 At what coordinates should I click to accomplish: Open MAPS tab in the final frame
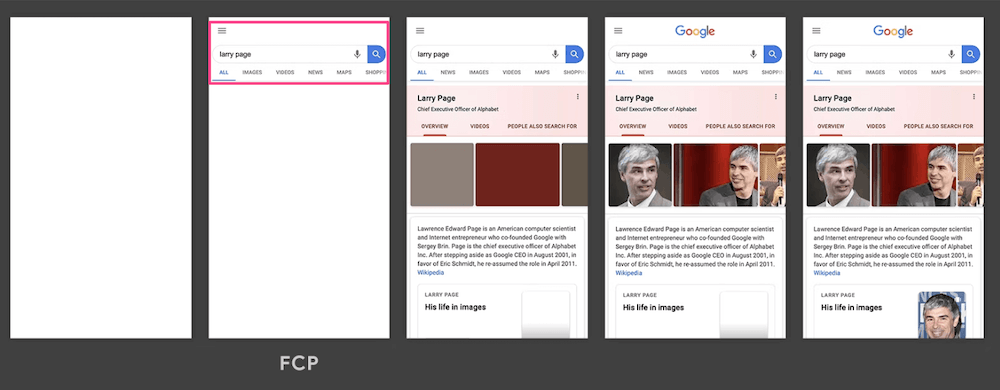coord(938,73)
